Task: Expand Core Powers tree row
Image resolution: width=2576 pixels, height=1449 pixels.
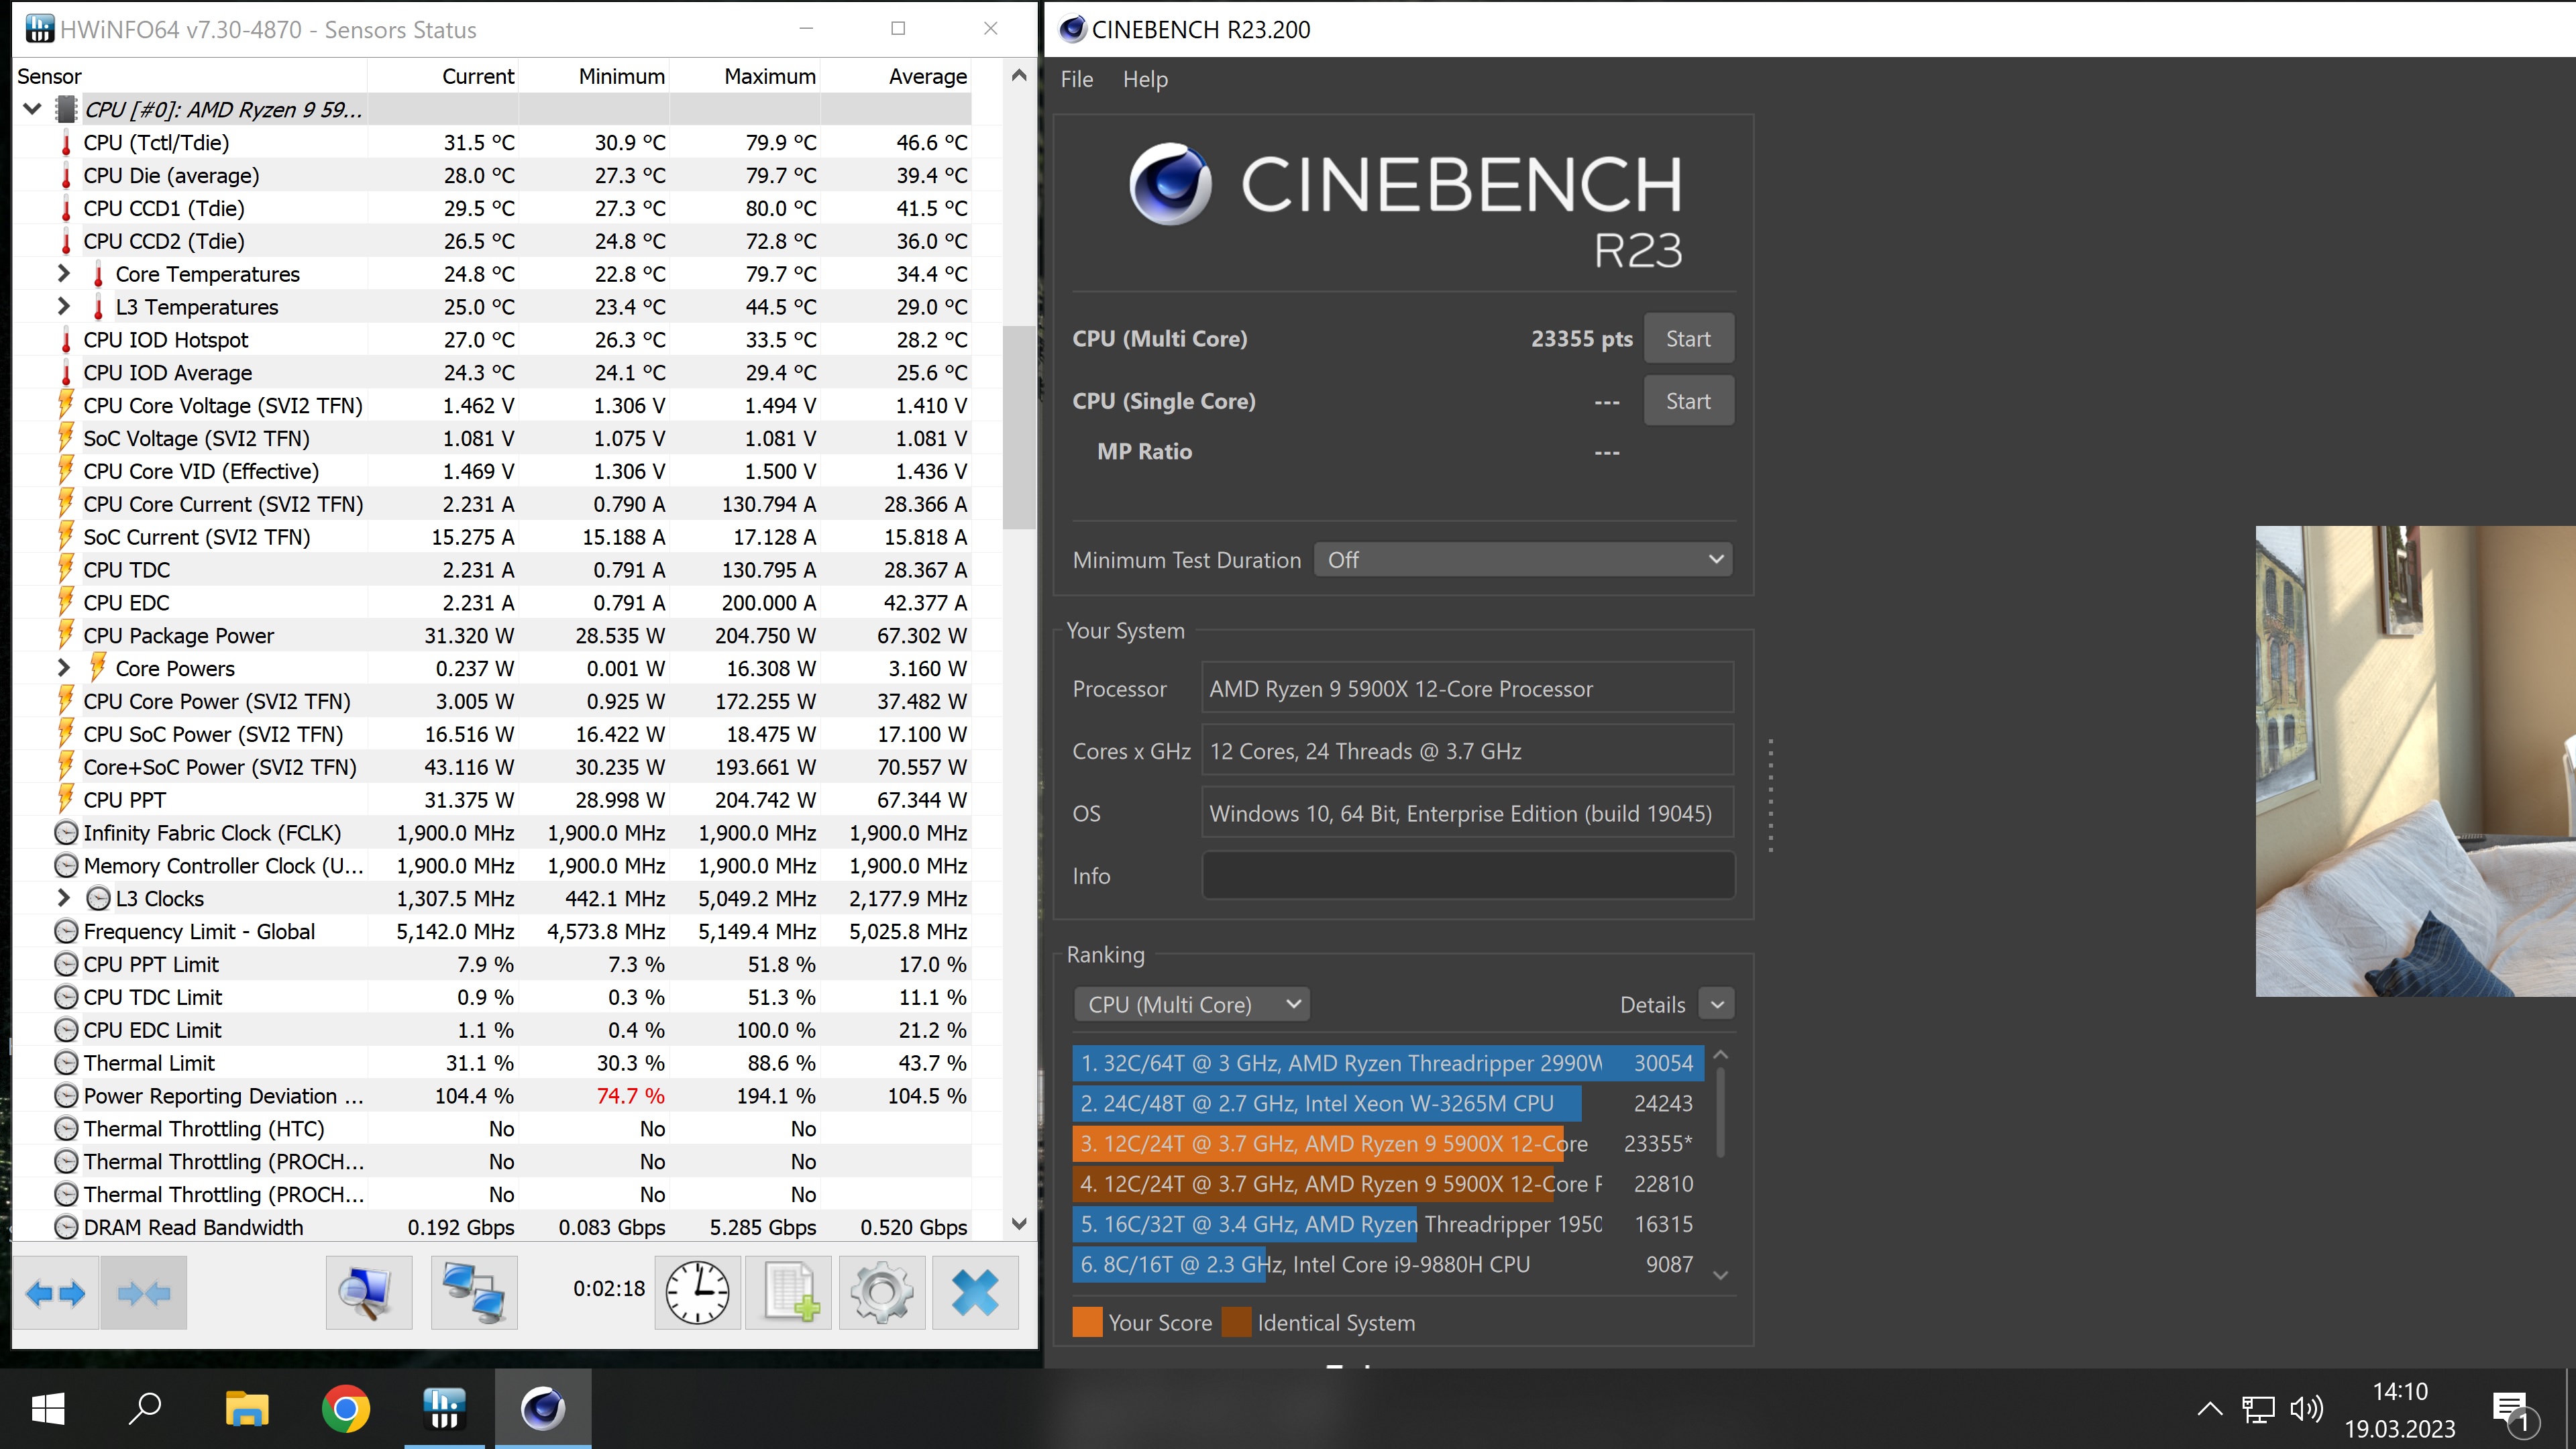Action: 64,667
